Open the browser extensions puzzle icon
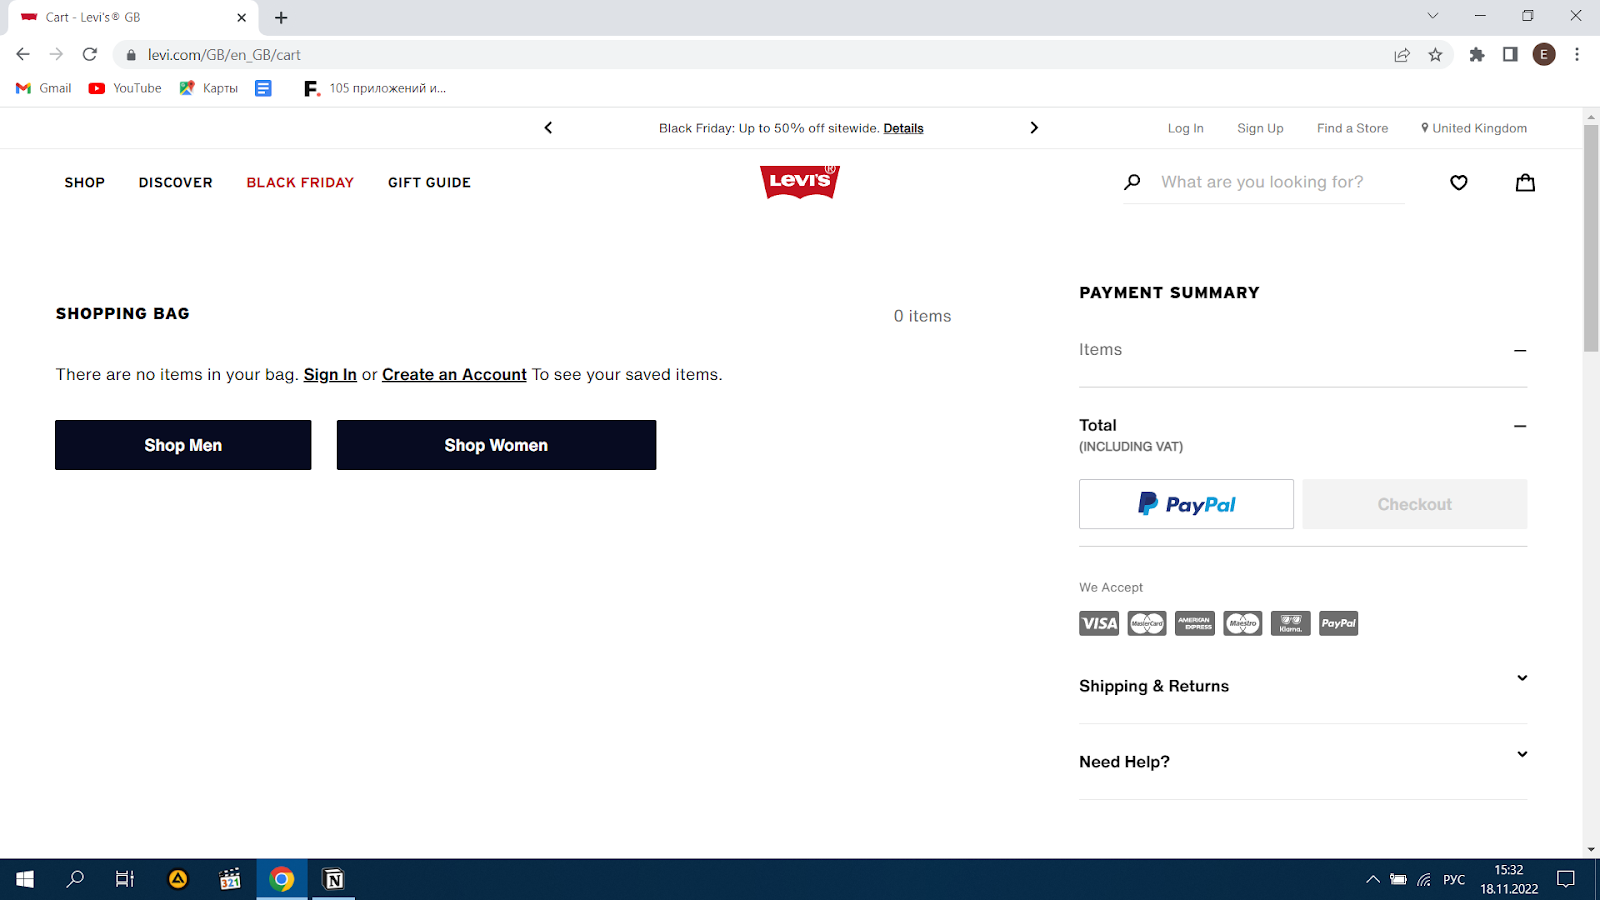Viewport: 1600px width, 900px height. 1477,55
